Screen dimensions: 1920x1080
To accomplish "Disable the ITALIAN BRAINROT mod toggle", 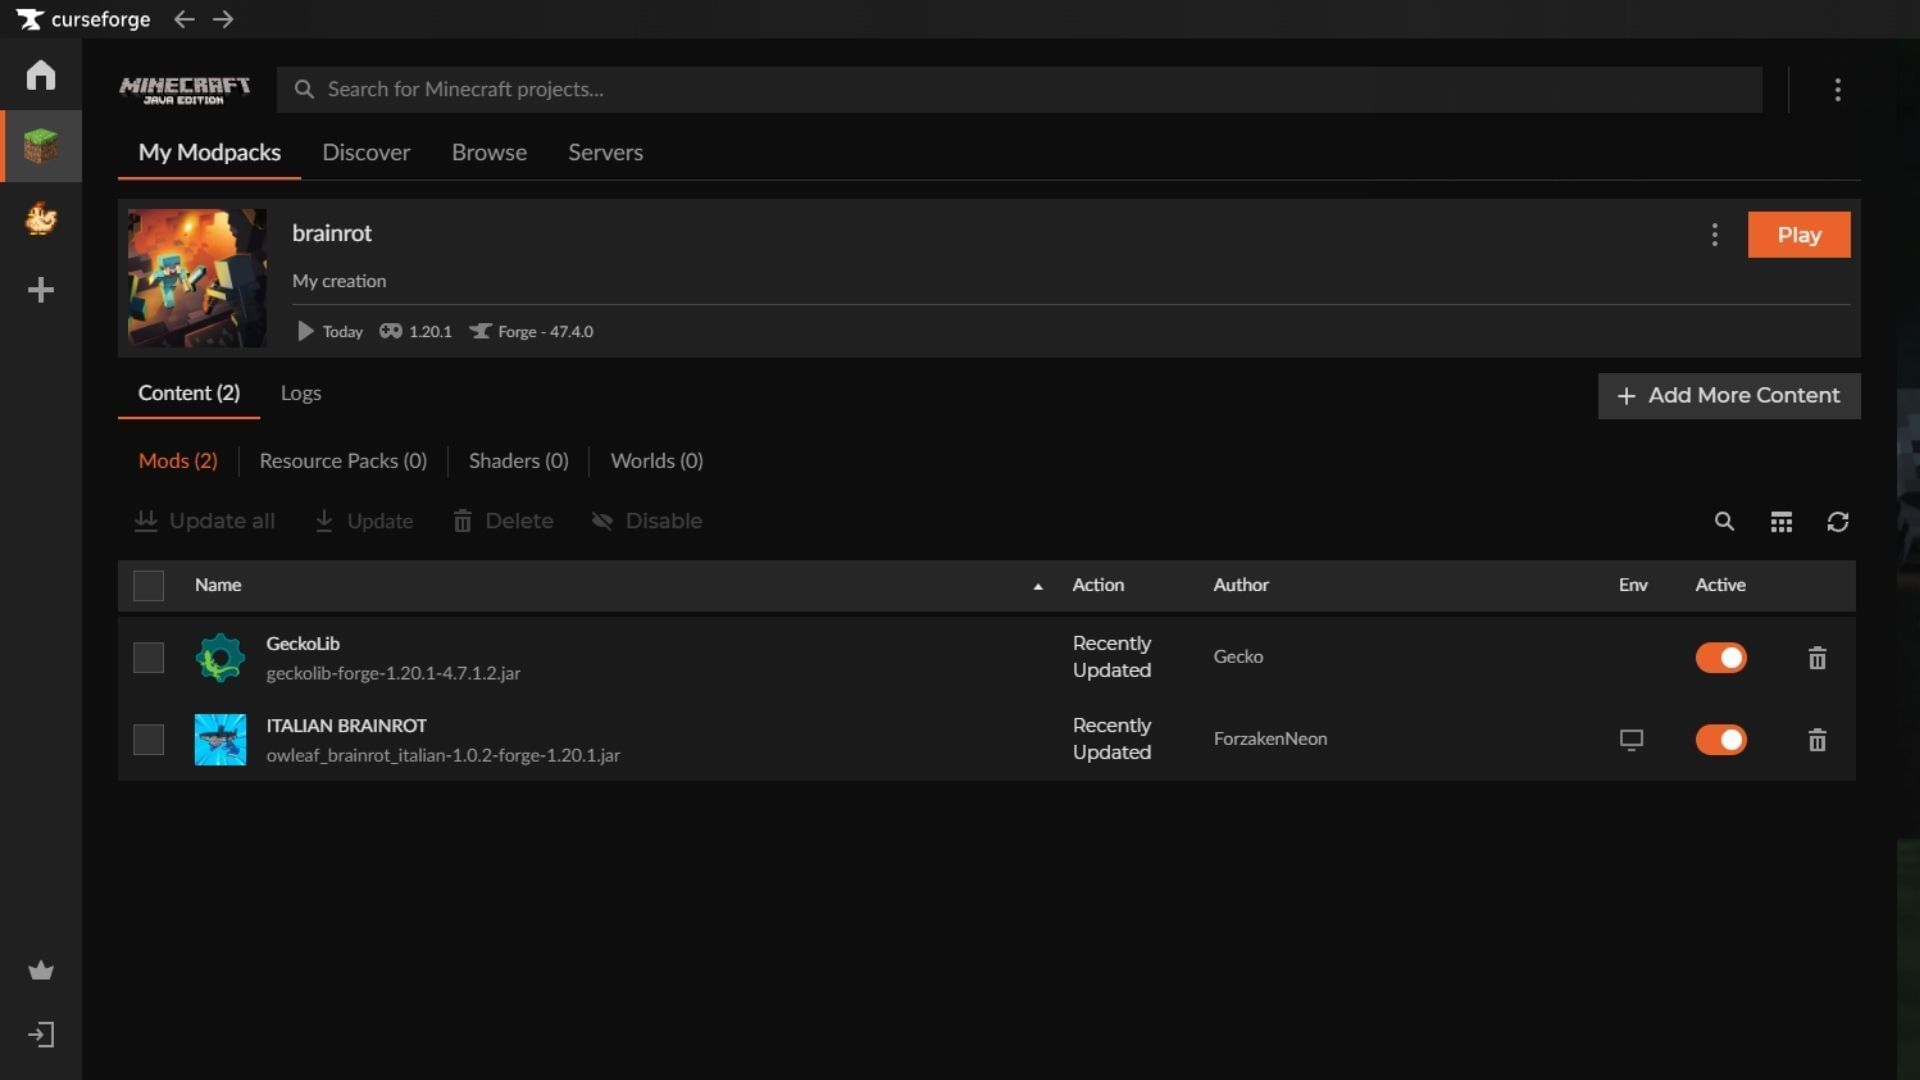I will point(1720,740).
